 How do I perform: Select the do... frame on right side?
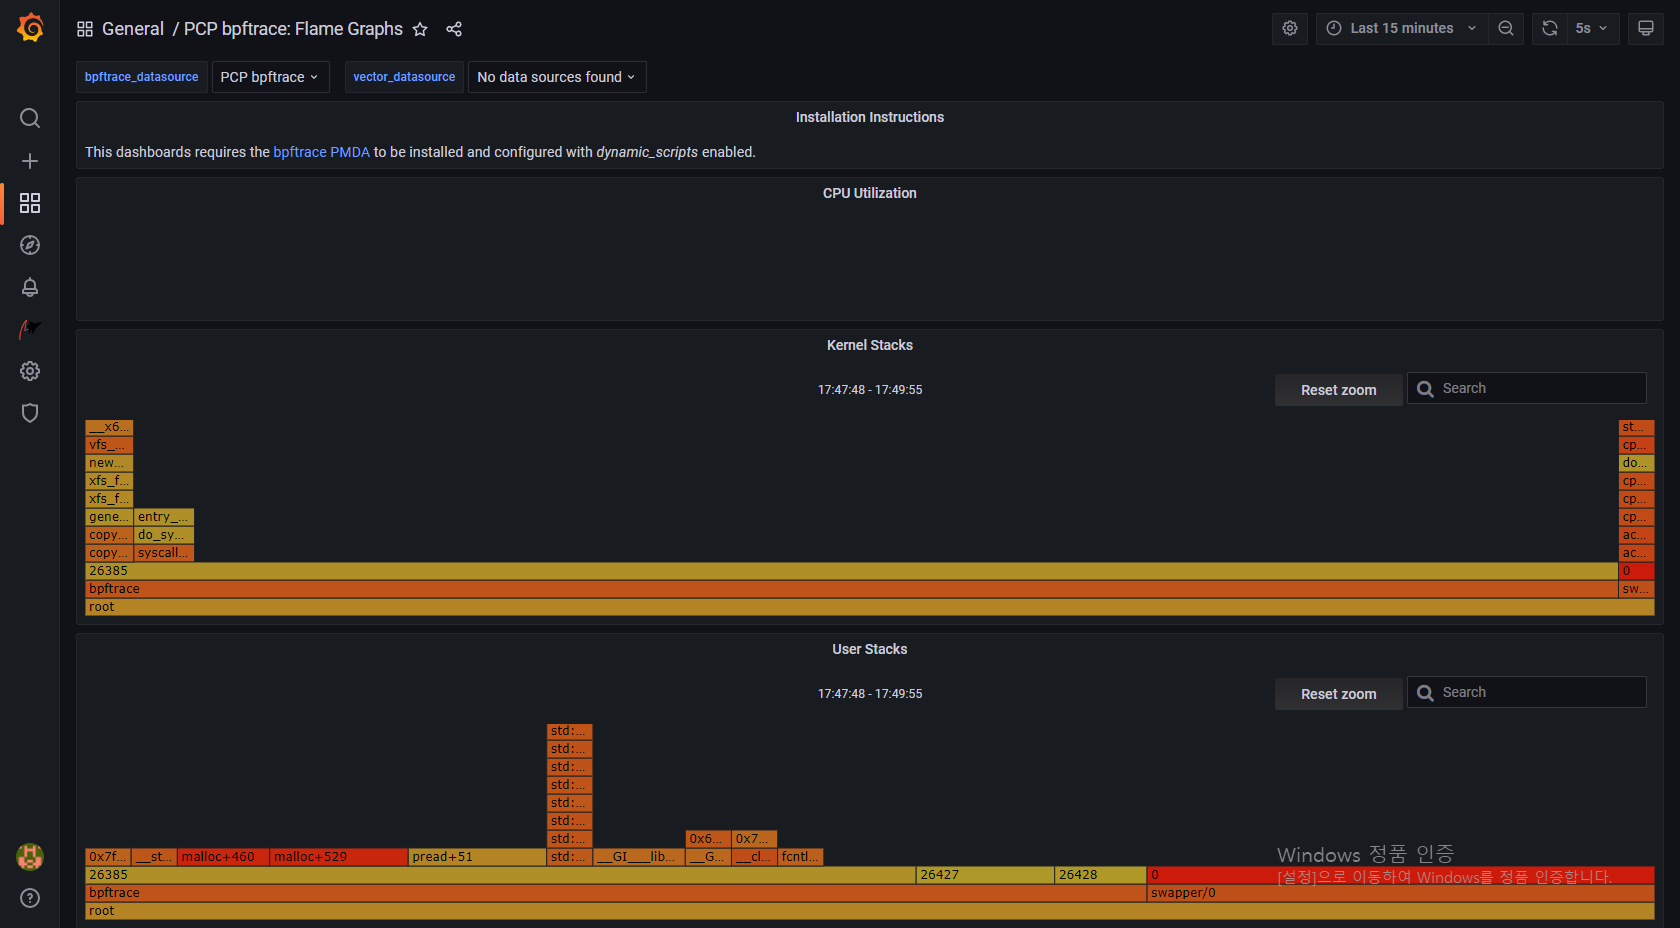[1637, 463]
